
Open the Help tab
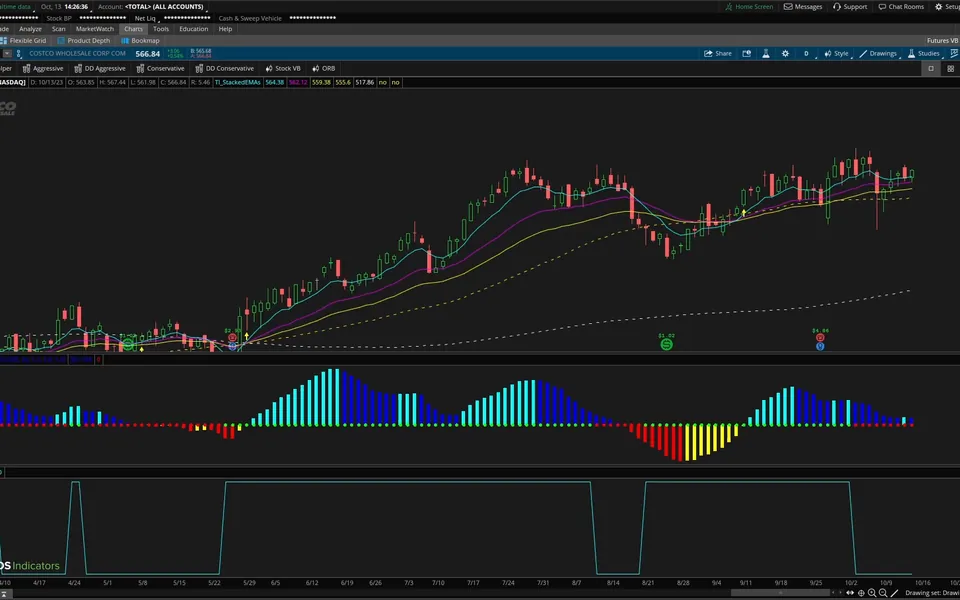tap(225, 29)
